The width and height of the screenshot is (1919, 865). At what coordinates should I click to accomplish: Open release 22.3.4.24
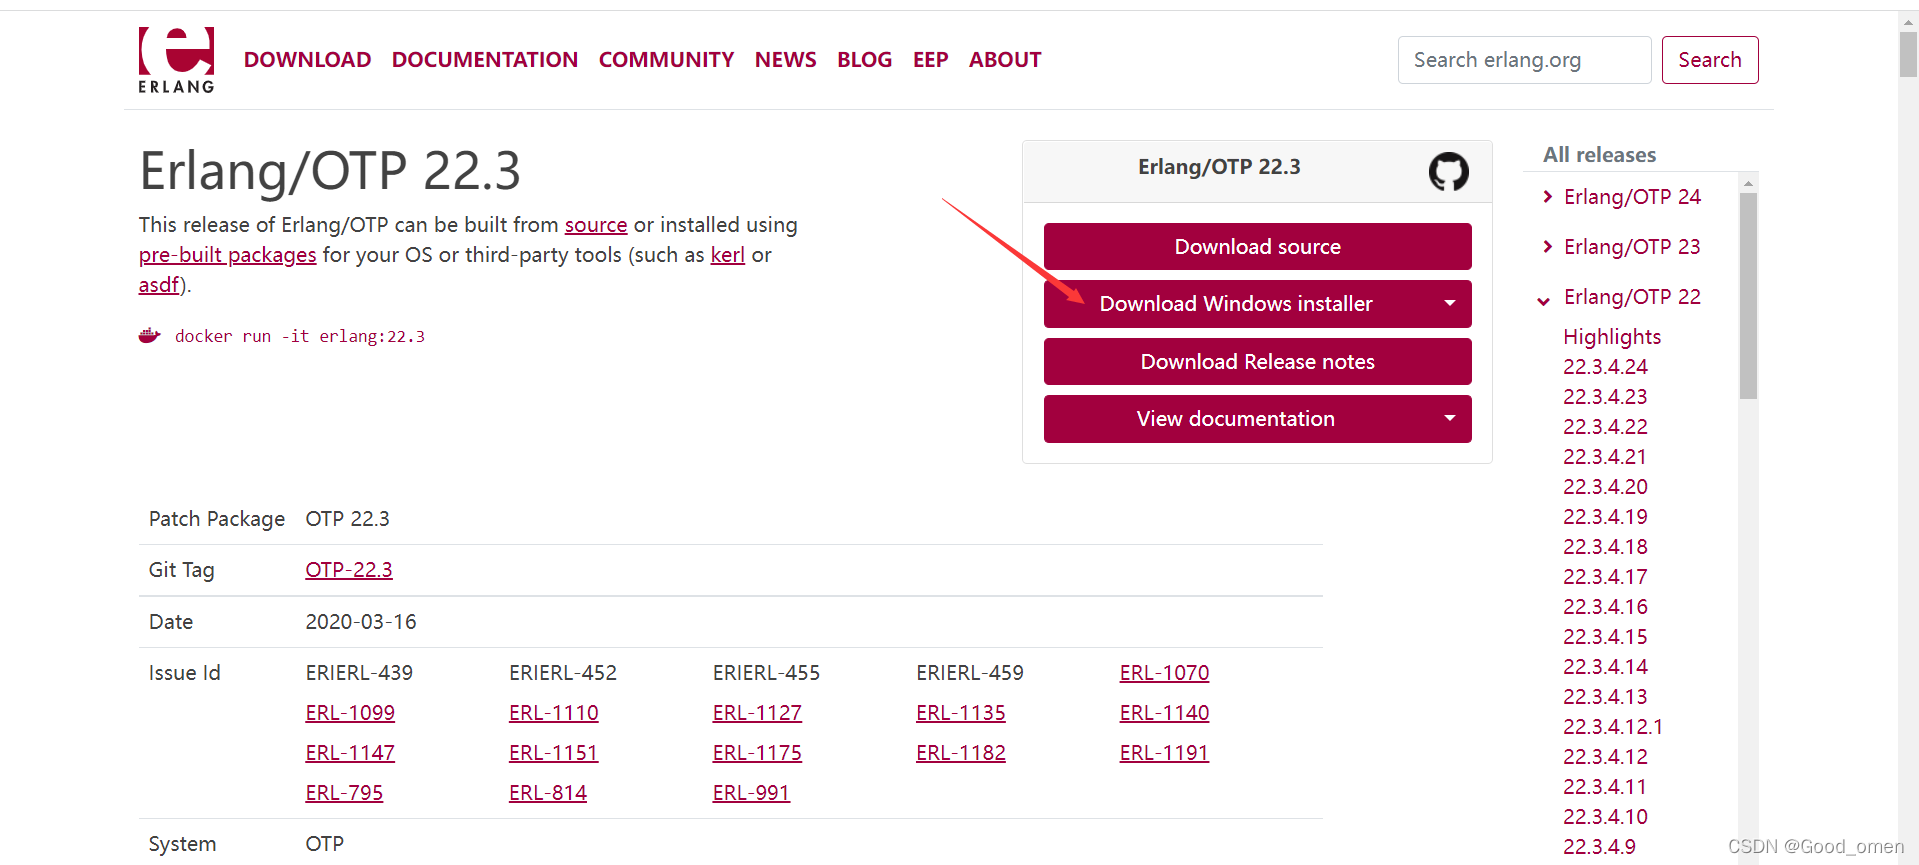1605,367
